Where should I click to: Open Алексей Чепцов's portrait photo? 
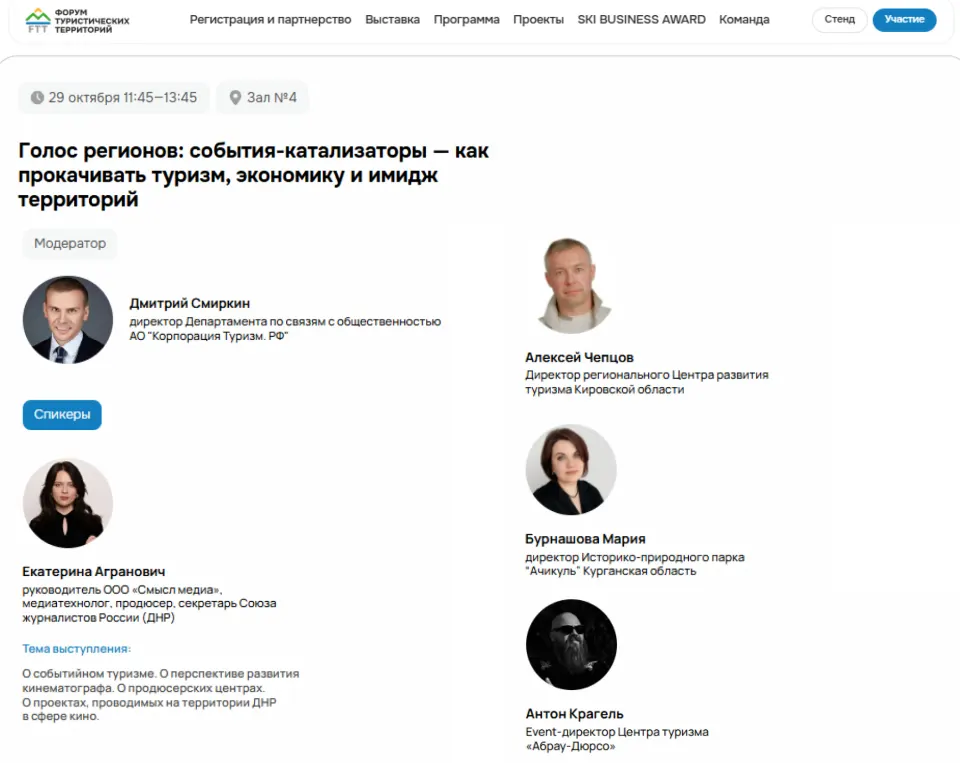point(571,286)
